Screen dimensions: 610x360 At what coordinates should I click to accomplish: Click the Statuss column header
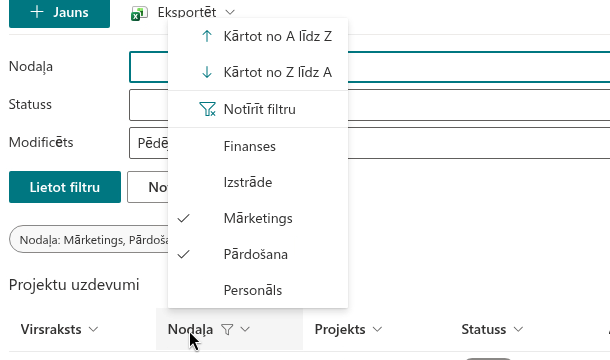484,330
